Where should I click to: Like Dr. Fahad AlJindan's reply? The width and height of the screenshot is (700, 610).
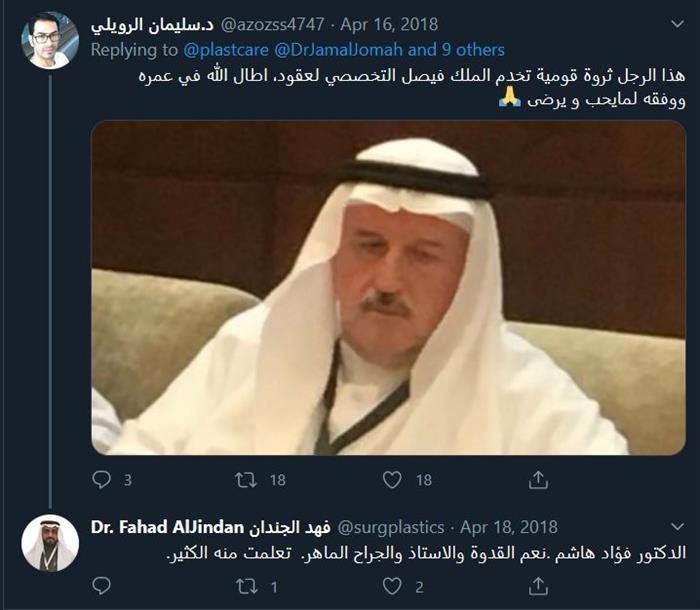point(393,585)
